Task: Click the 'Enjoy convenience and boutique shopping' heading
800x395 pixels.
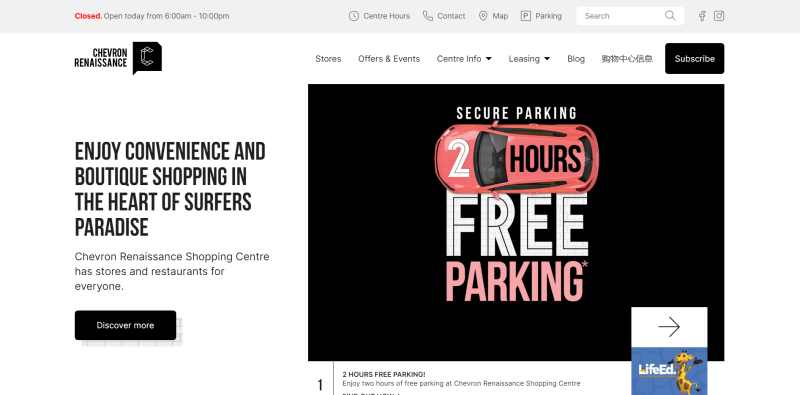Action: click(x=170, y=189)
